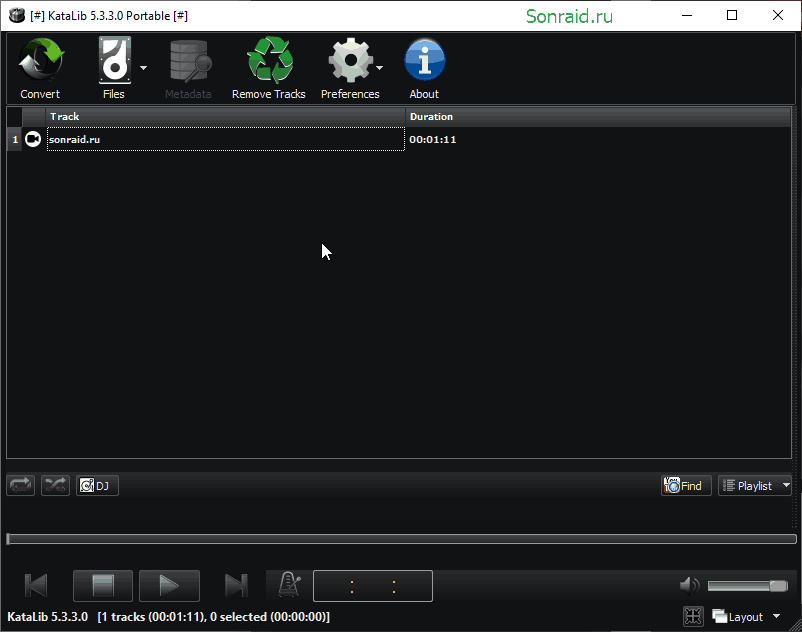Click the status bar track count text
Image resolution: width=802 pixels, height=632 pixels.
tap(214, 617)
